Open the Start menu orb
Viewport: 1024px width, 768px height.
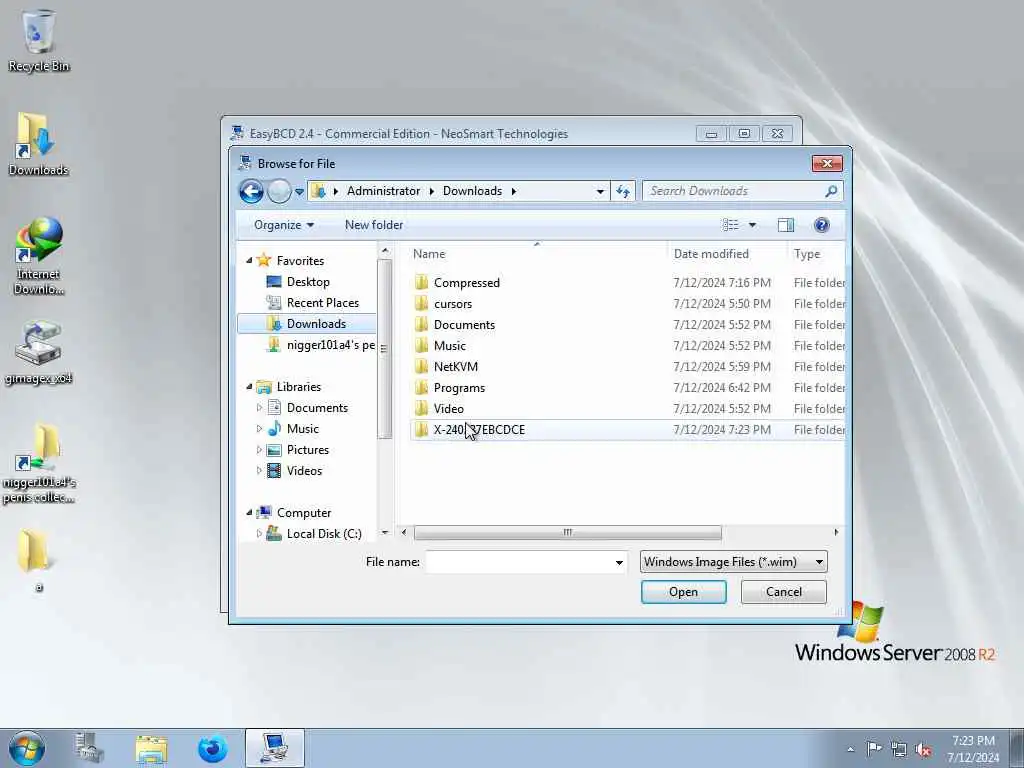pyautogui.click(x=27, y=748)
